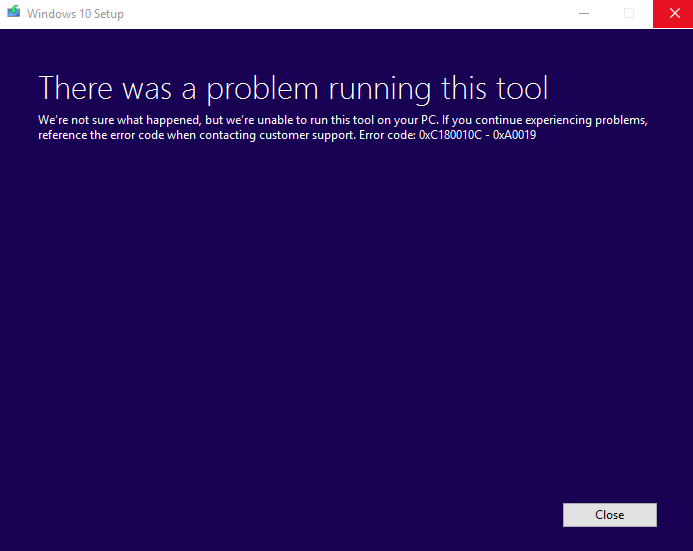Click the Close button in the dialog
This screenshot has height=551, width=693.
coord(609,515)
